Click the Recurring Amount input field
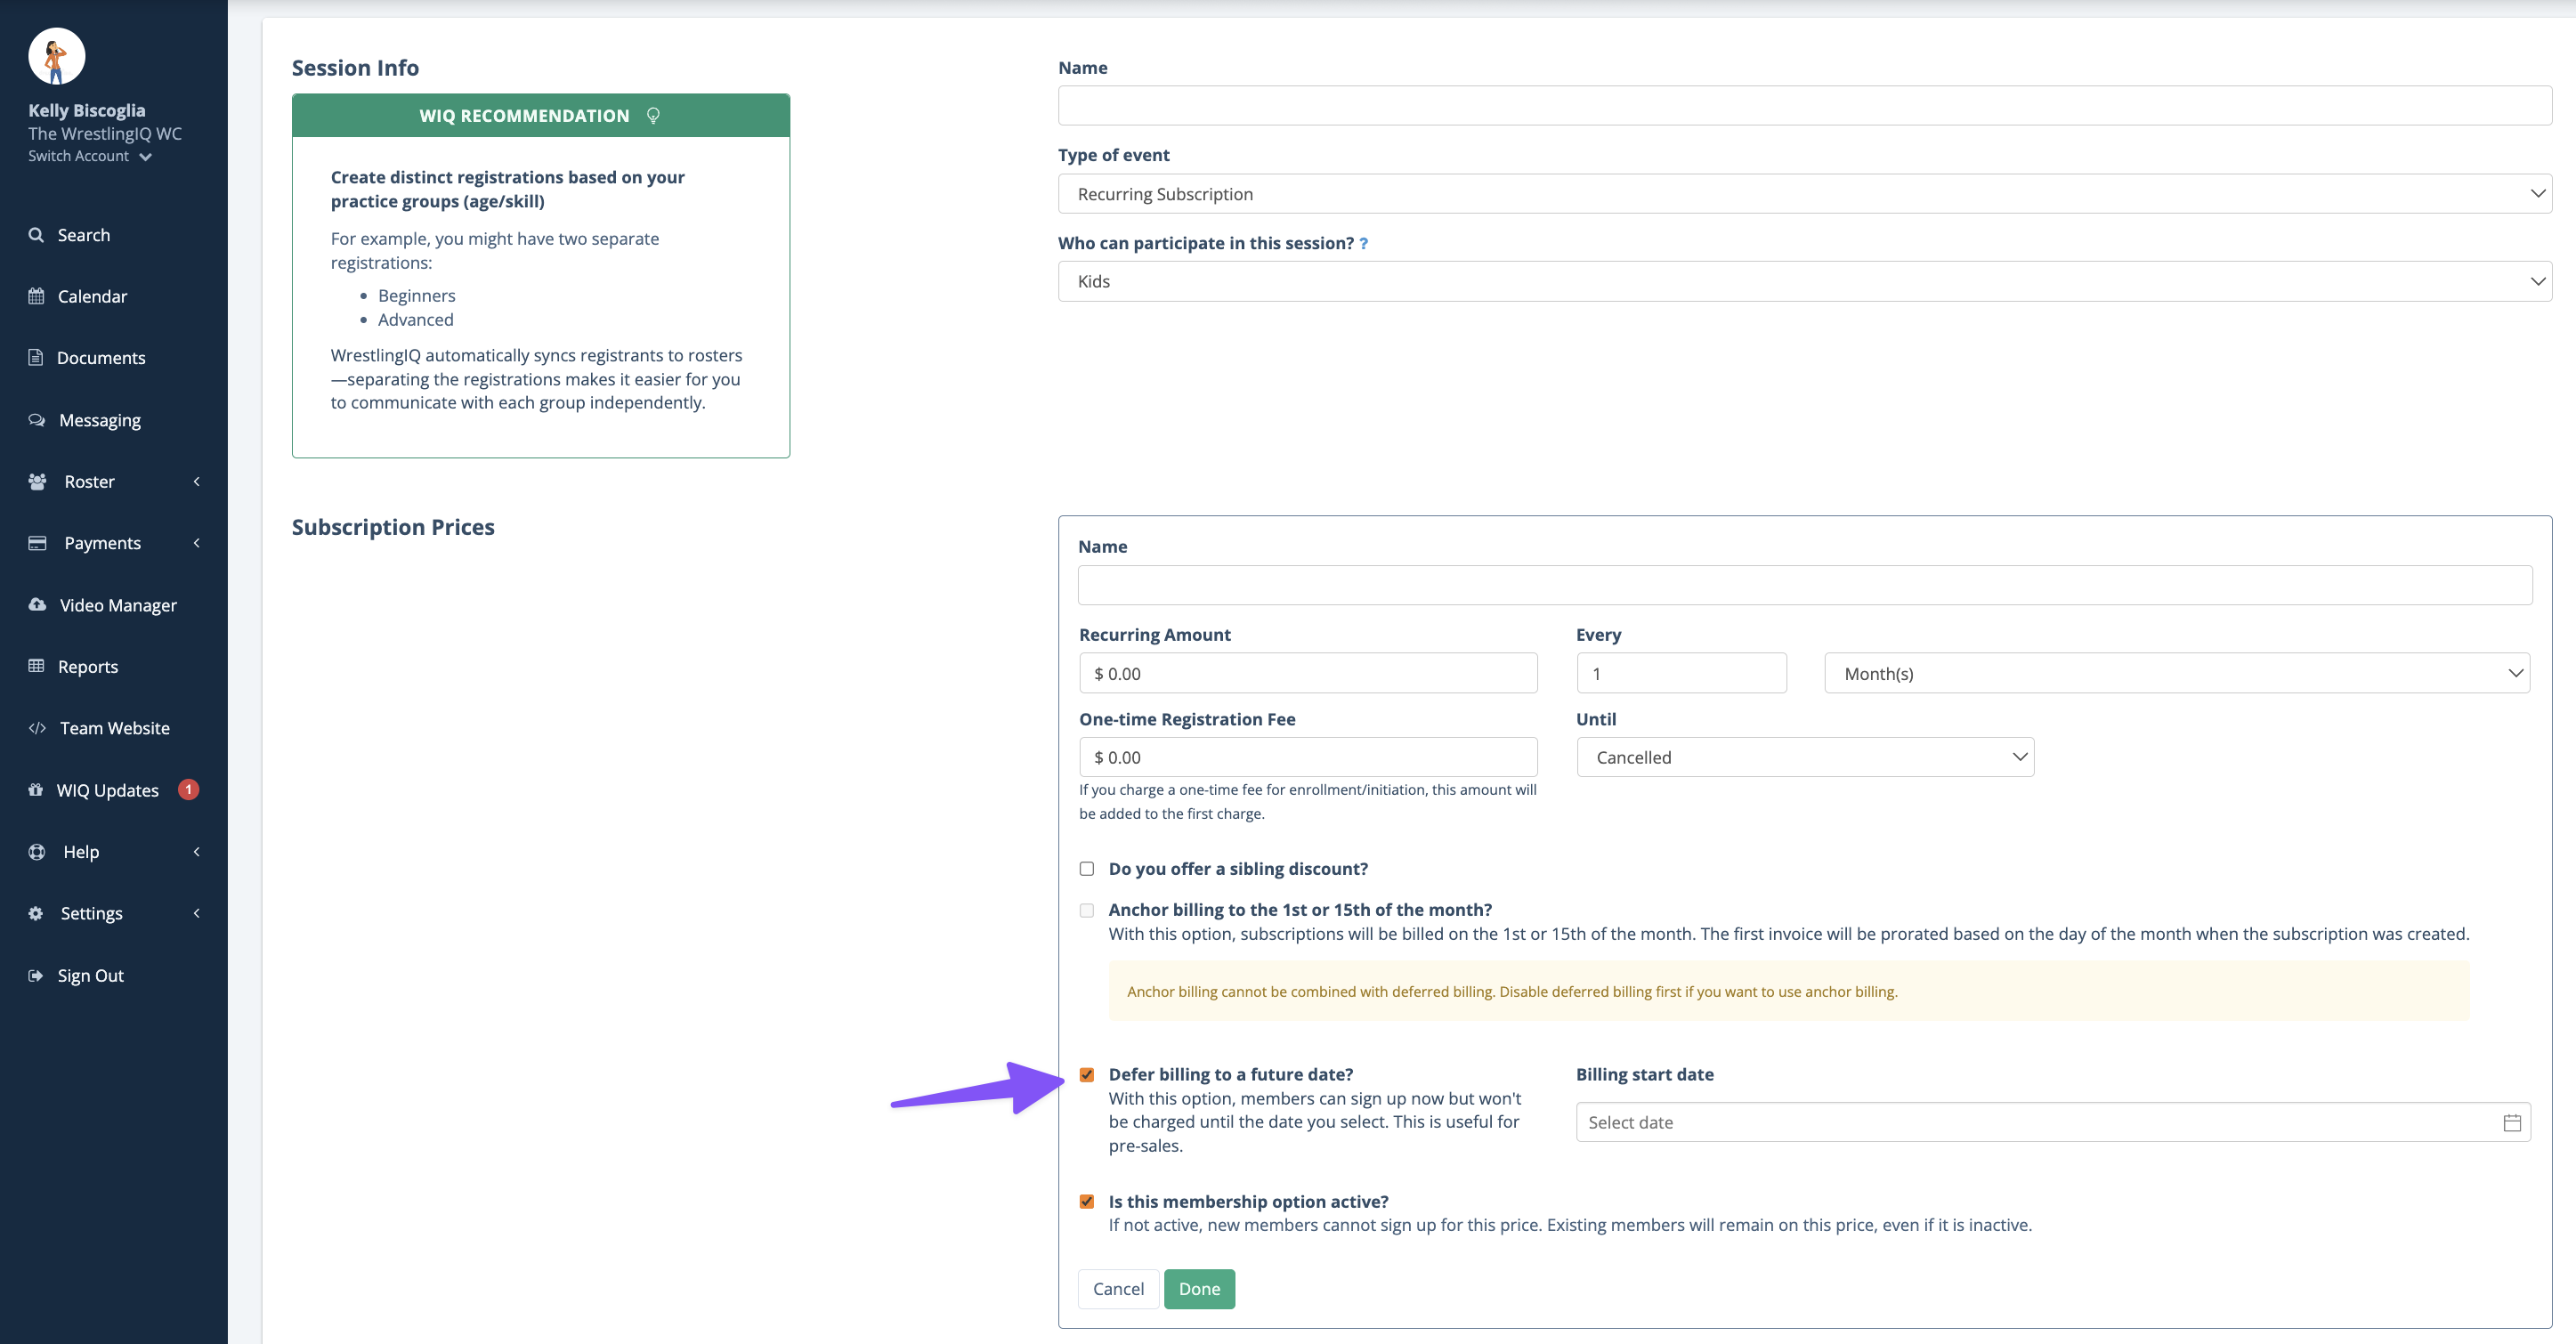 pyautogui.click(x=1307, y=673)
